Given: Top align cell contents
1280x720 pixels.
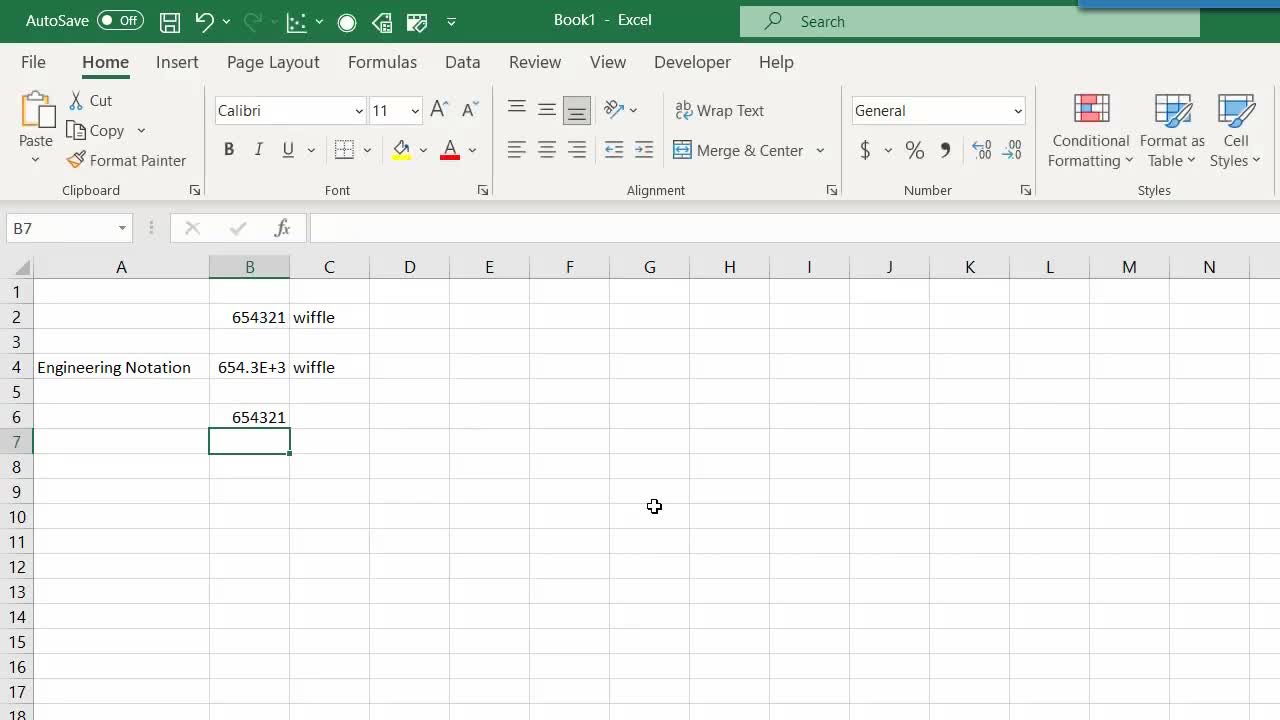Looking at the screenshot, I should point(516,110).
